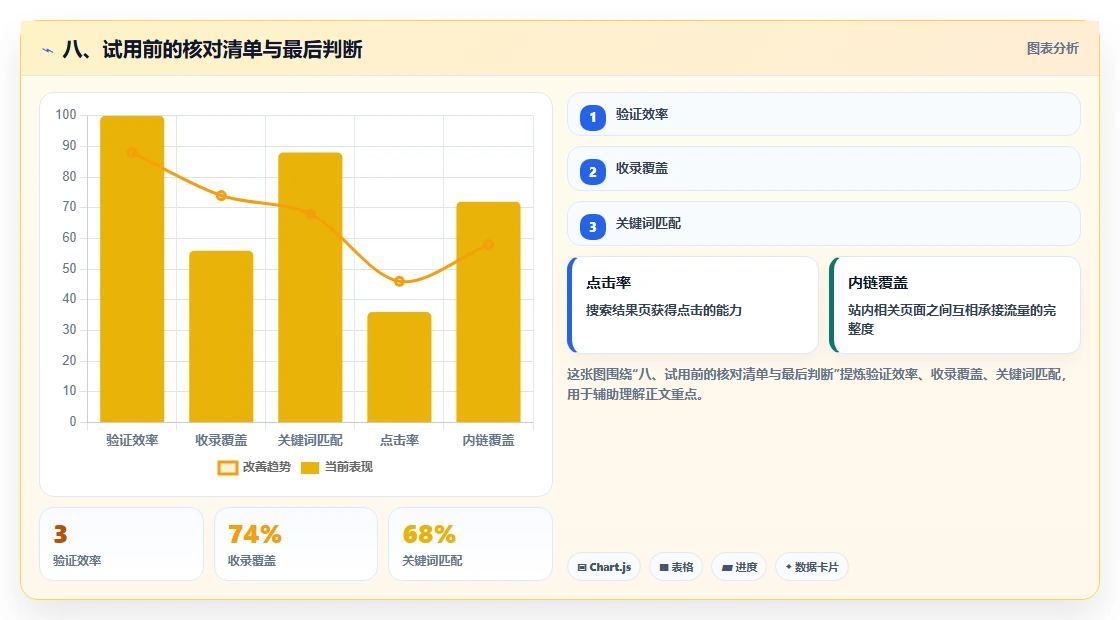Click the 关键词匹配 bar in the chart

pyautogui.click(x=310, y=287)
